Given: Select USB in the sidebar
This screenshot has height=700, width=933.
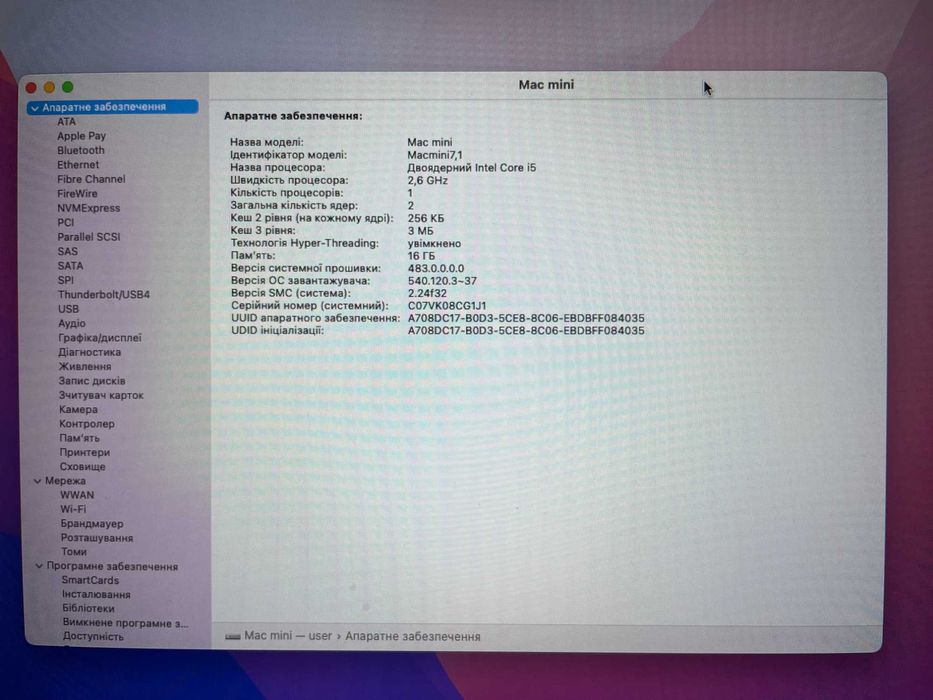Looking at the screenshot, I should pos(68,308).
